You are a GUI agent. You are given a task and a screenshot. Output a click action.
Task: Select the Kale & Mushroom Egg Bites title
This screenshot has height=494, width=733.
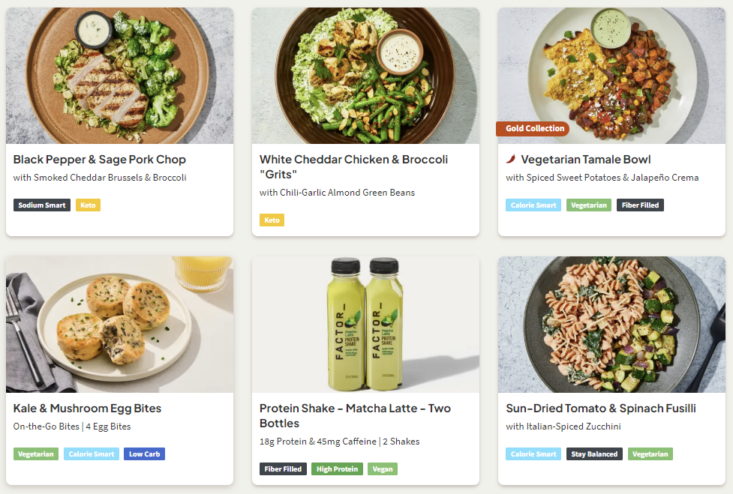click(x=87, y=408)
